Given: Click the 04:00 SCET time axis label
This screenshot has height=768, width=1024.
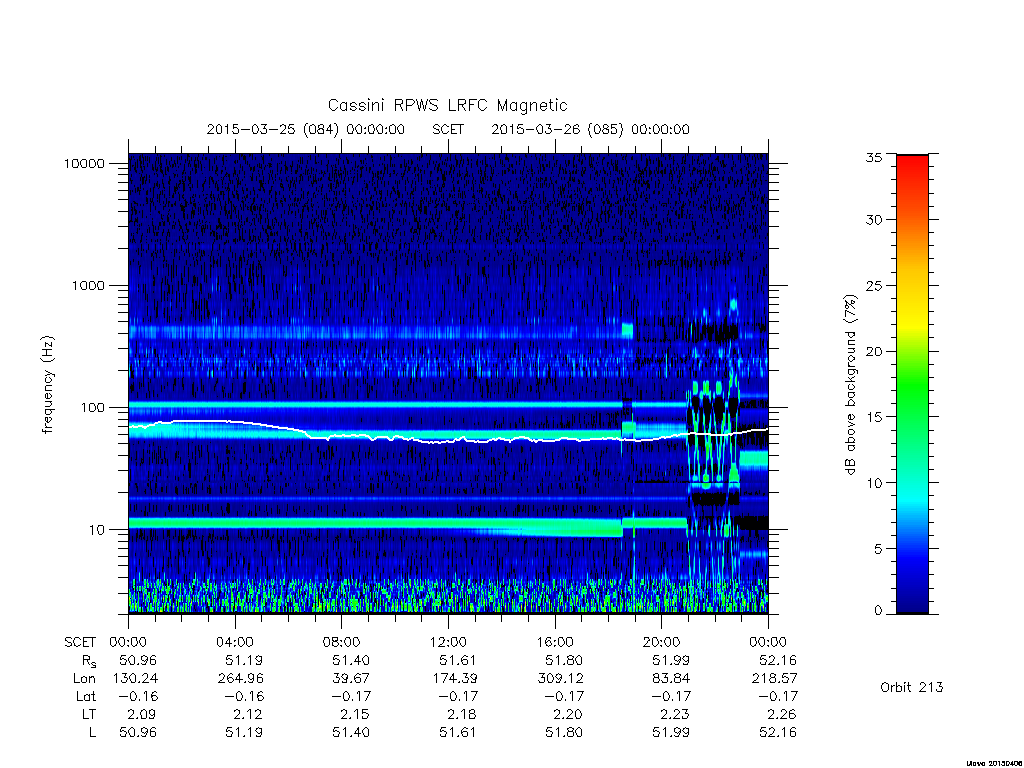Looking at the screenshot, I should 234,642.
